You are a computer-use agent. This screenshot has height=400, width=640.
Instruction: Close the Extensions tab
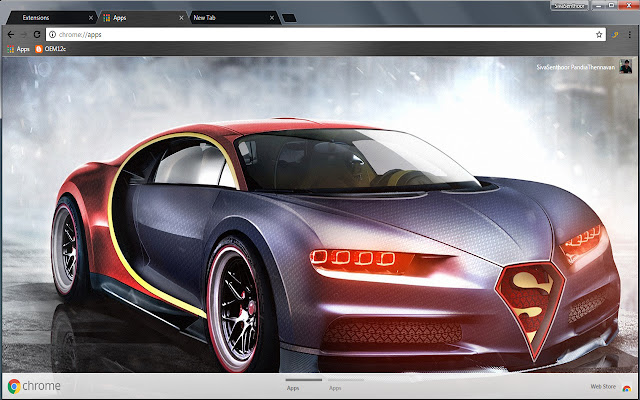point(91,18)
